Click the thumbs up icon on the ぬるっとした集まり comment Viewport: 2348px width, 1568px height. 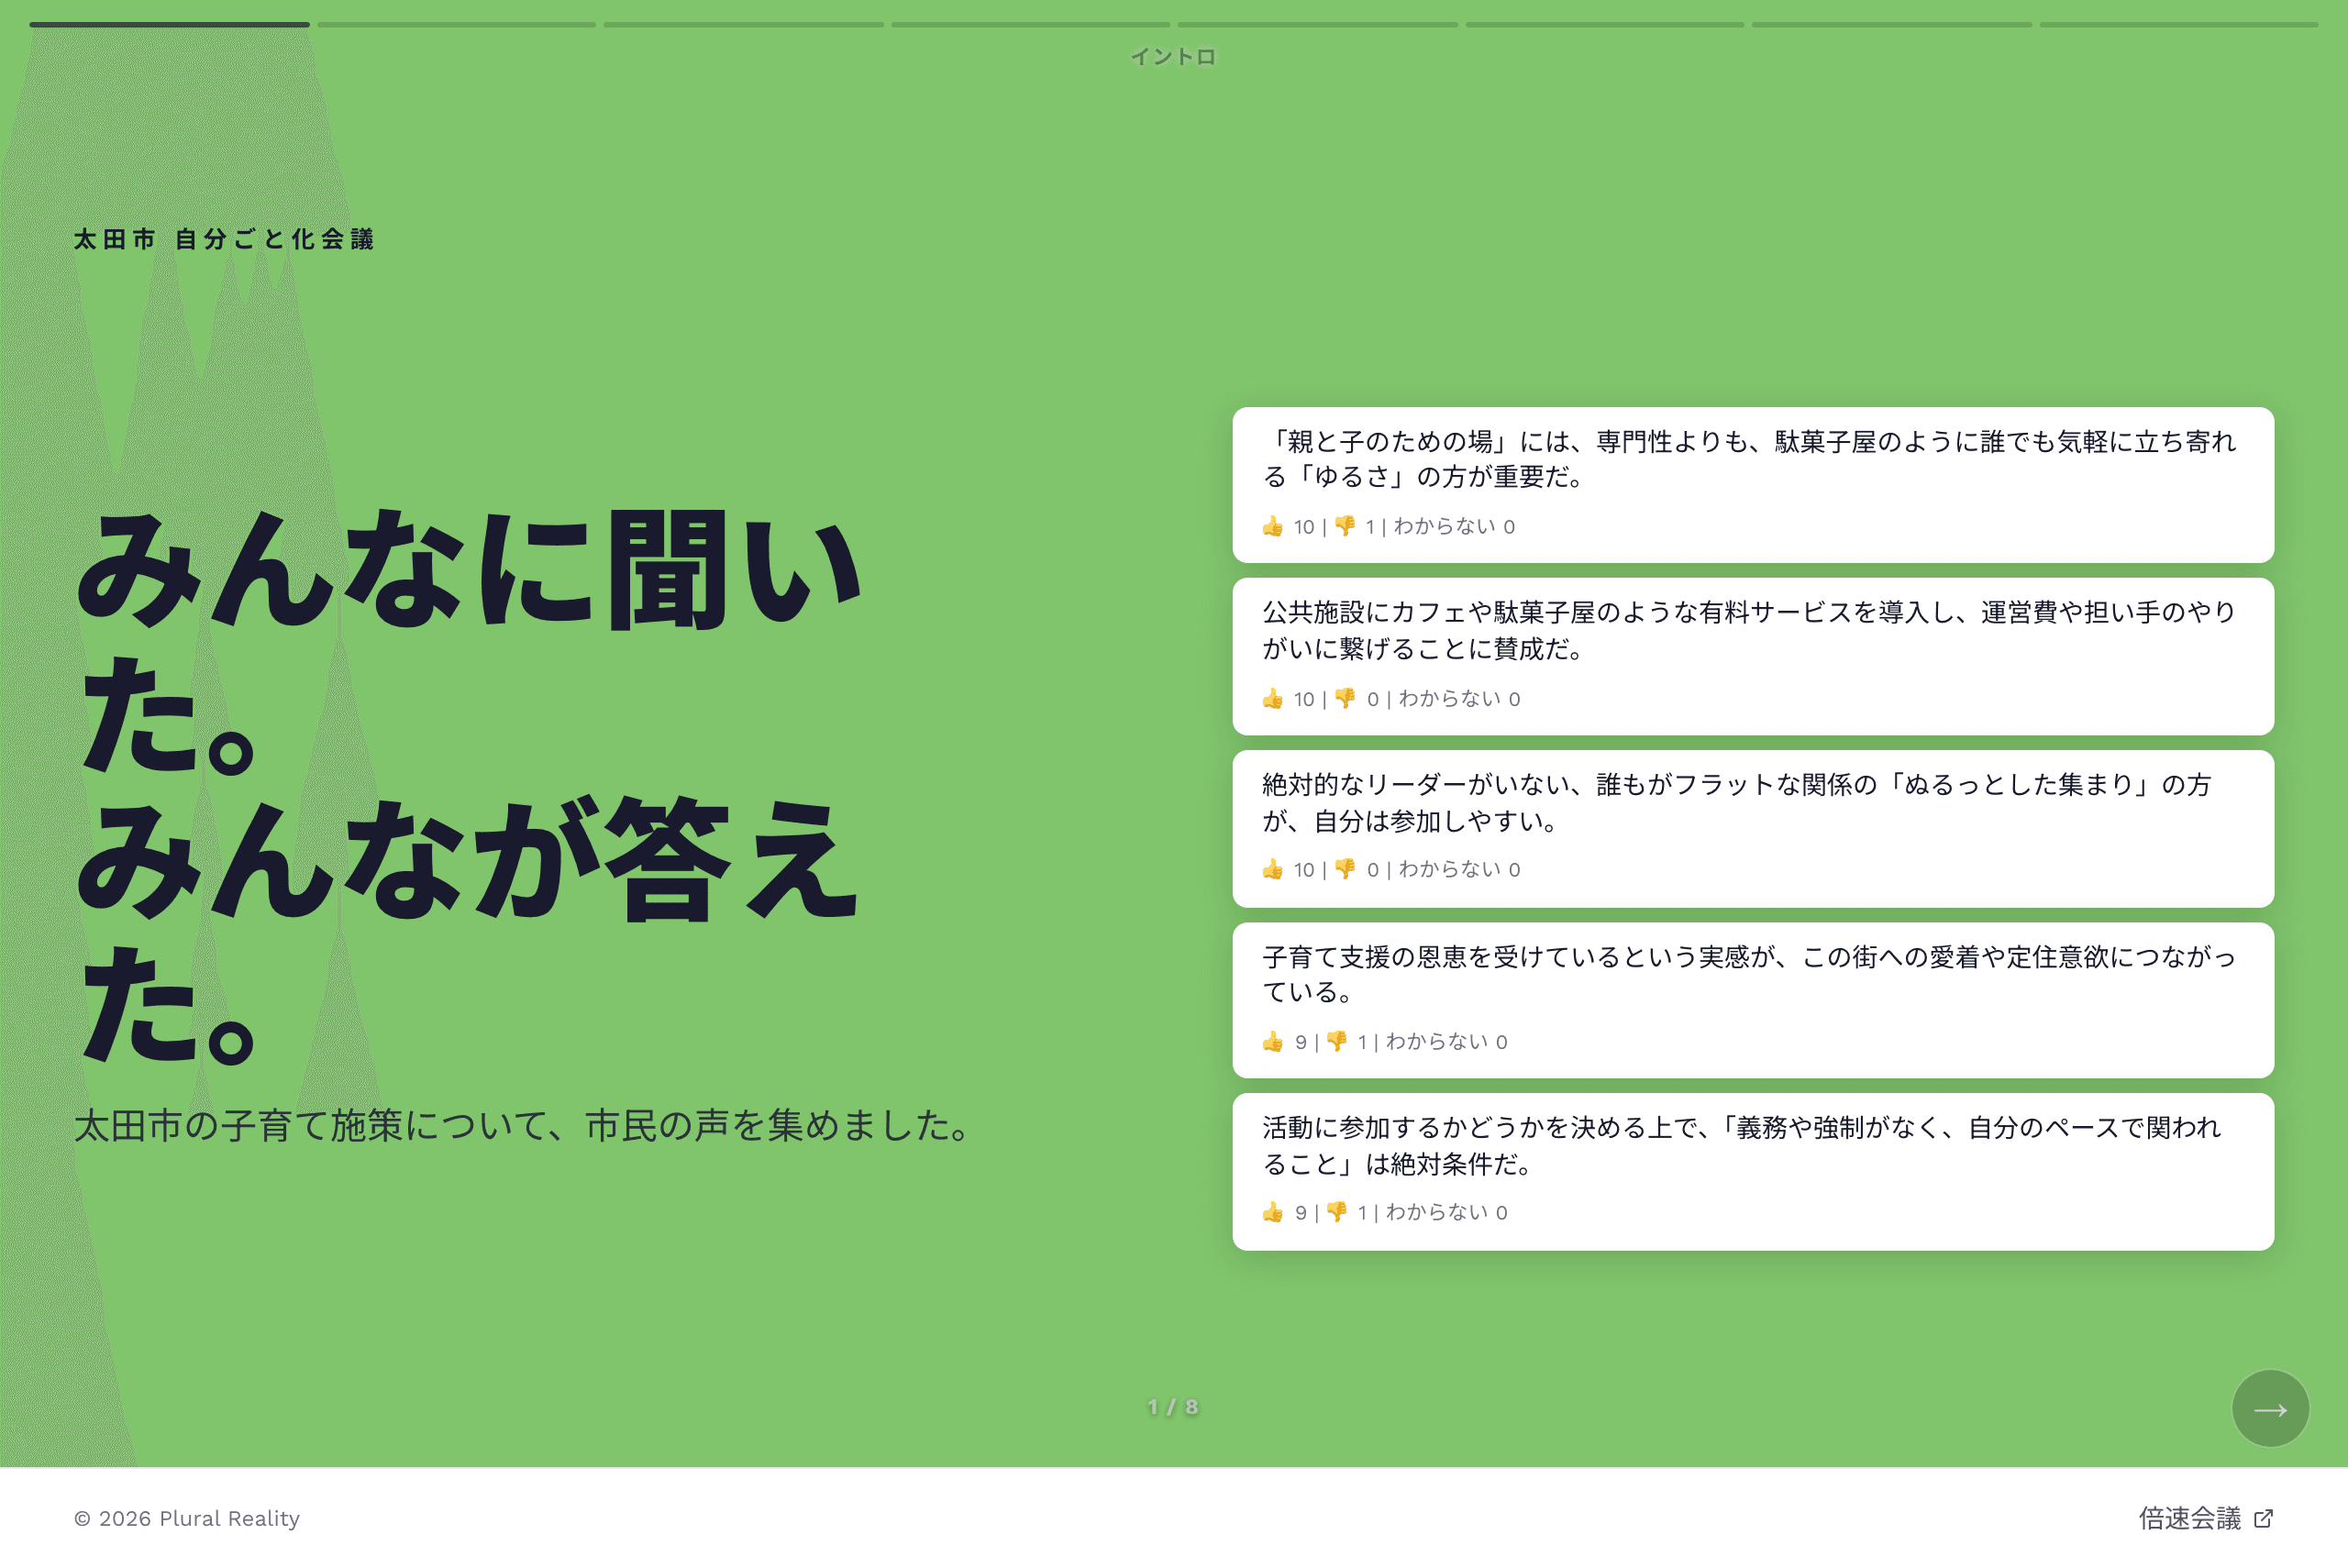tap(1272, 869)
